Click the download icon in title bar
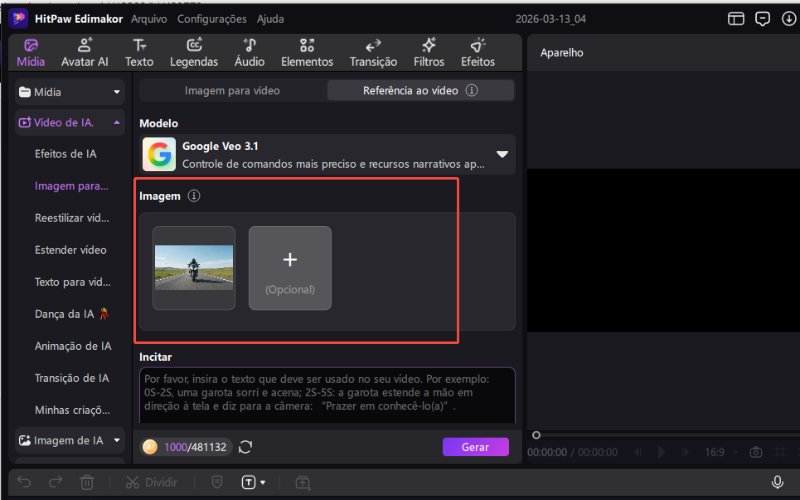Viewport: 800px width, 500px height. tap(789, 19)
